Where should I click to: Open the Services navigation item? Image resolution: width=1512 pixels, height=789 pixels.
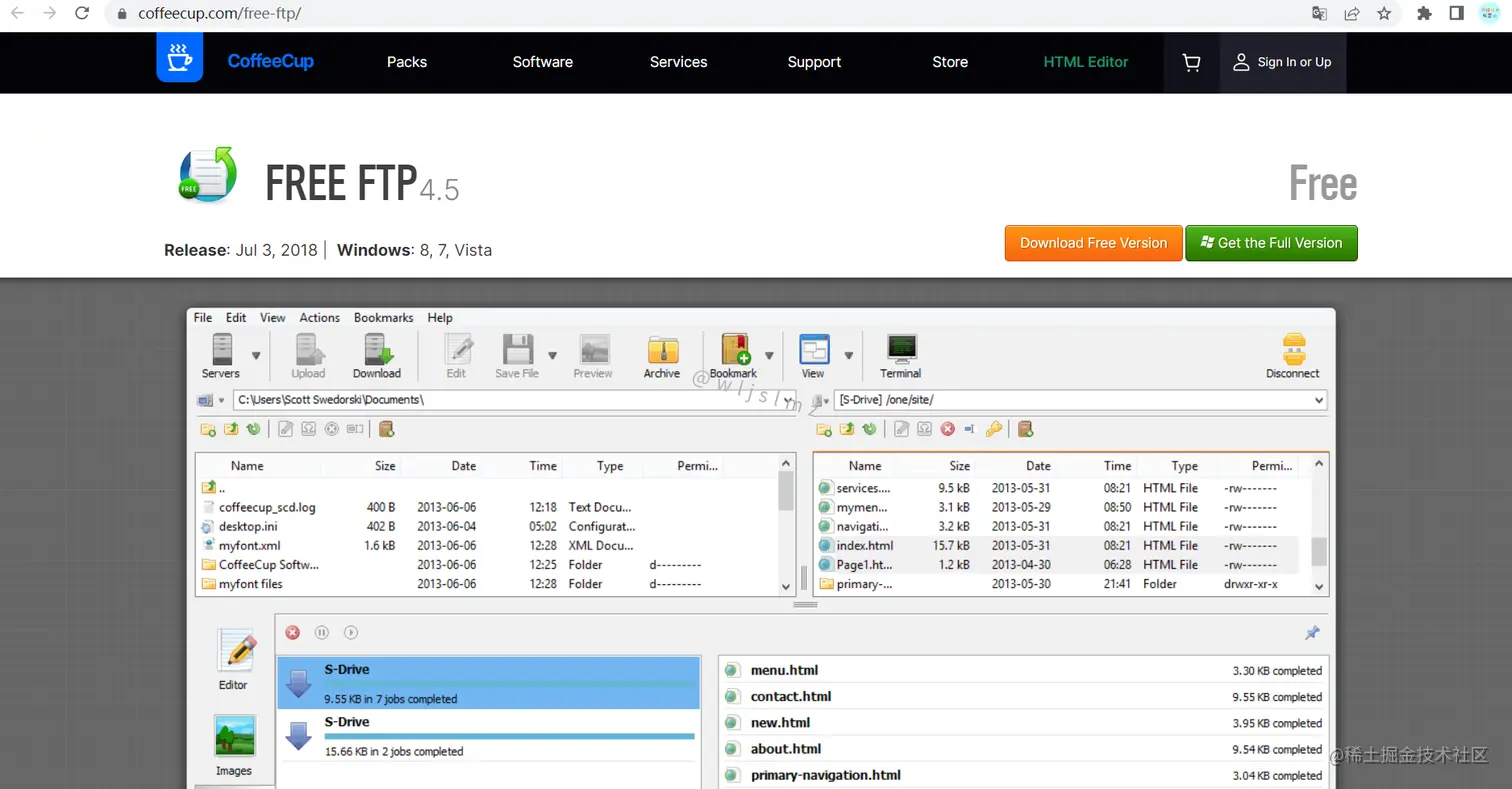click(x=678, y=62)
